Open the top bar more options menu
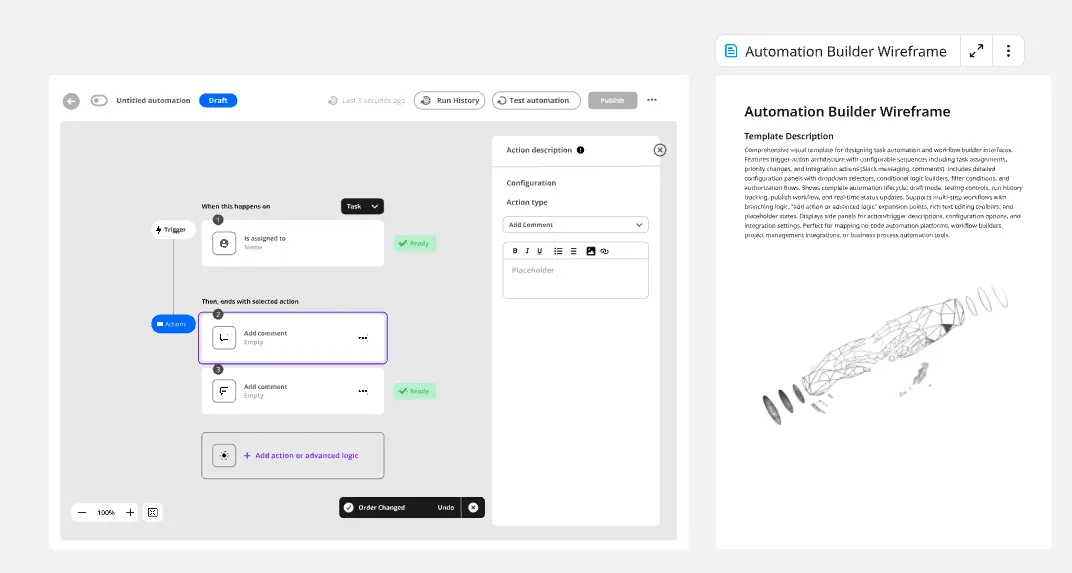Viewport: 1072px width, 573px height. [x=652, y=100]
